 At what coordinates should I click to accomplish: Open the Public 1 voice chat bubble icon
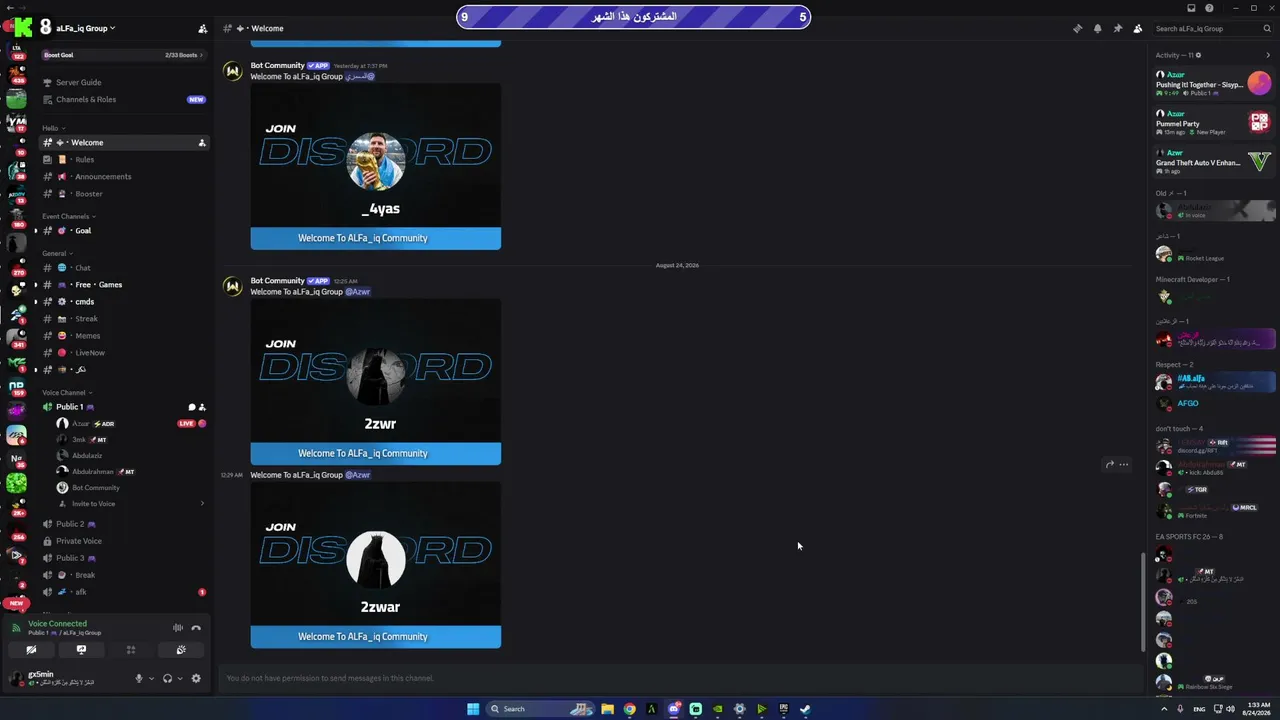tap(192, 407)
